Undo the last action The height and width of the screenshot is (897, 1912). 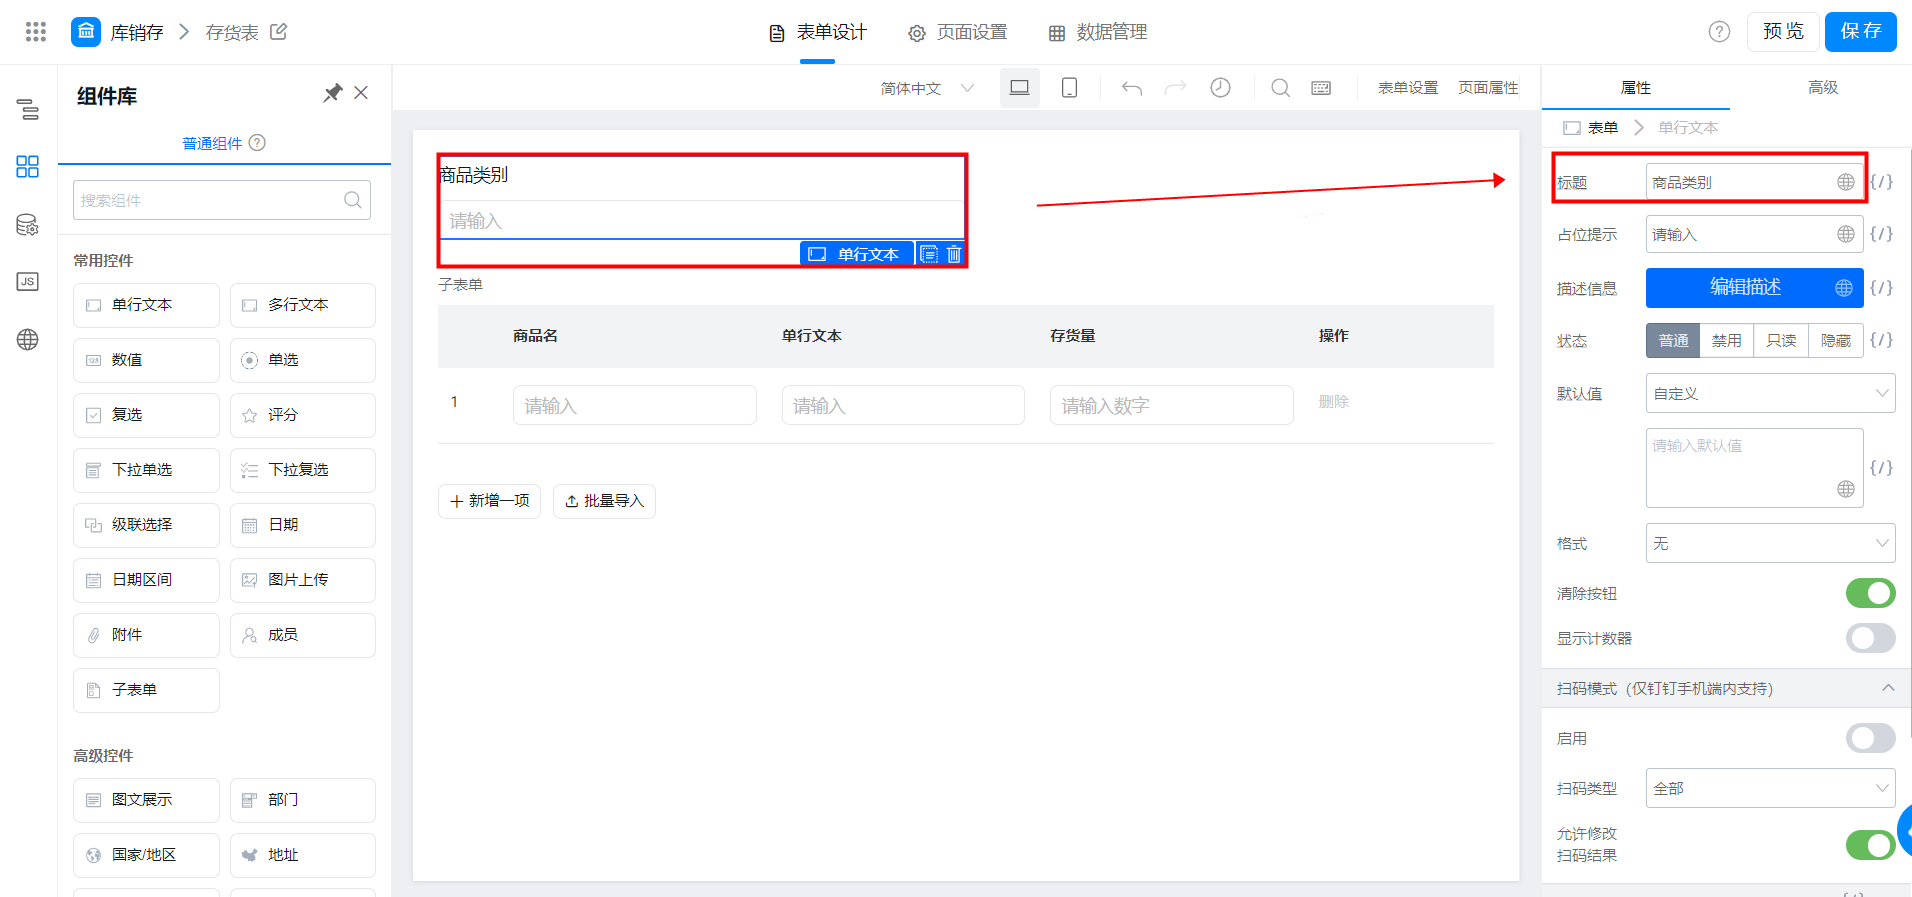point(1132,88)
